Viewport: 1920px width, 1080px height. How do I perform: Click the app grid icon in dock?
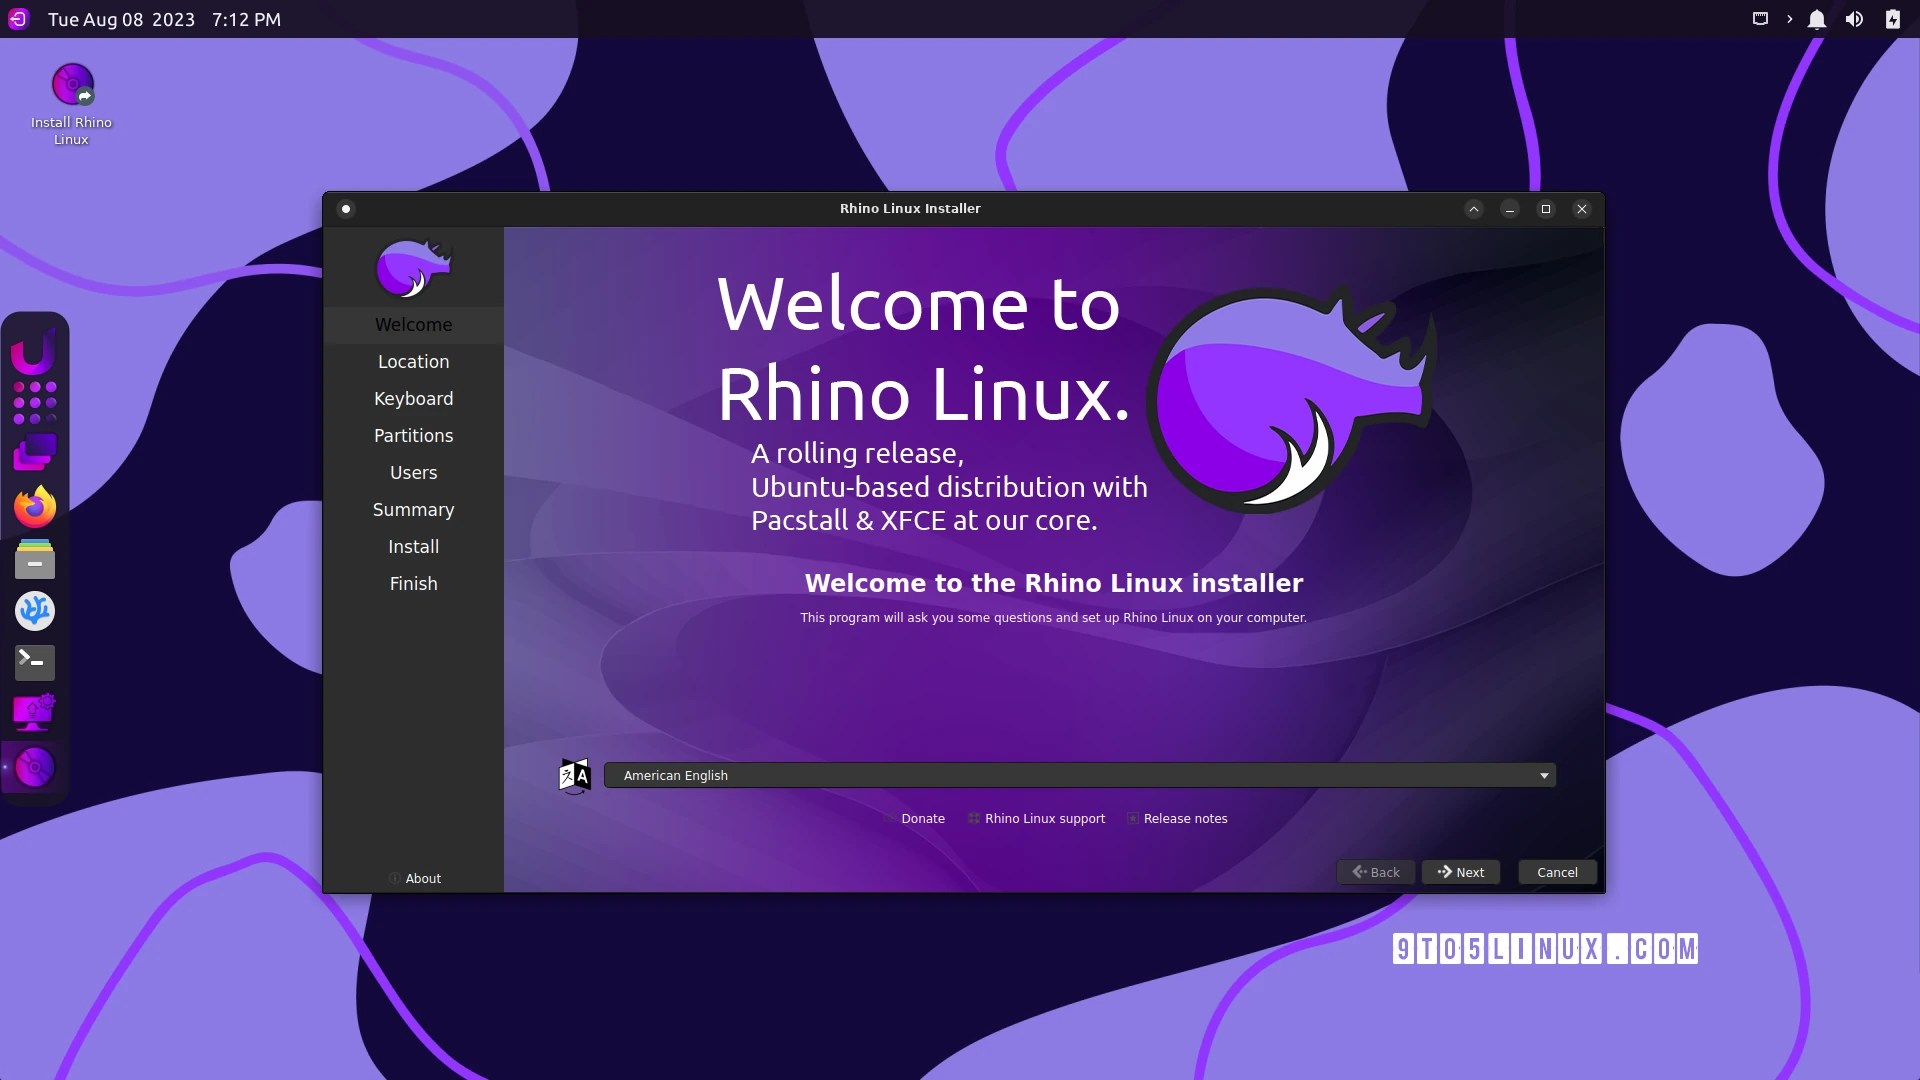[35, 400]
